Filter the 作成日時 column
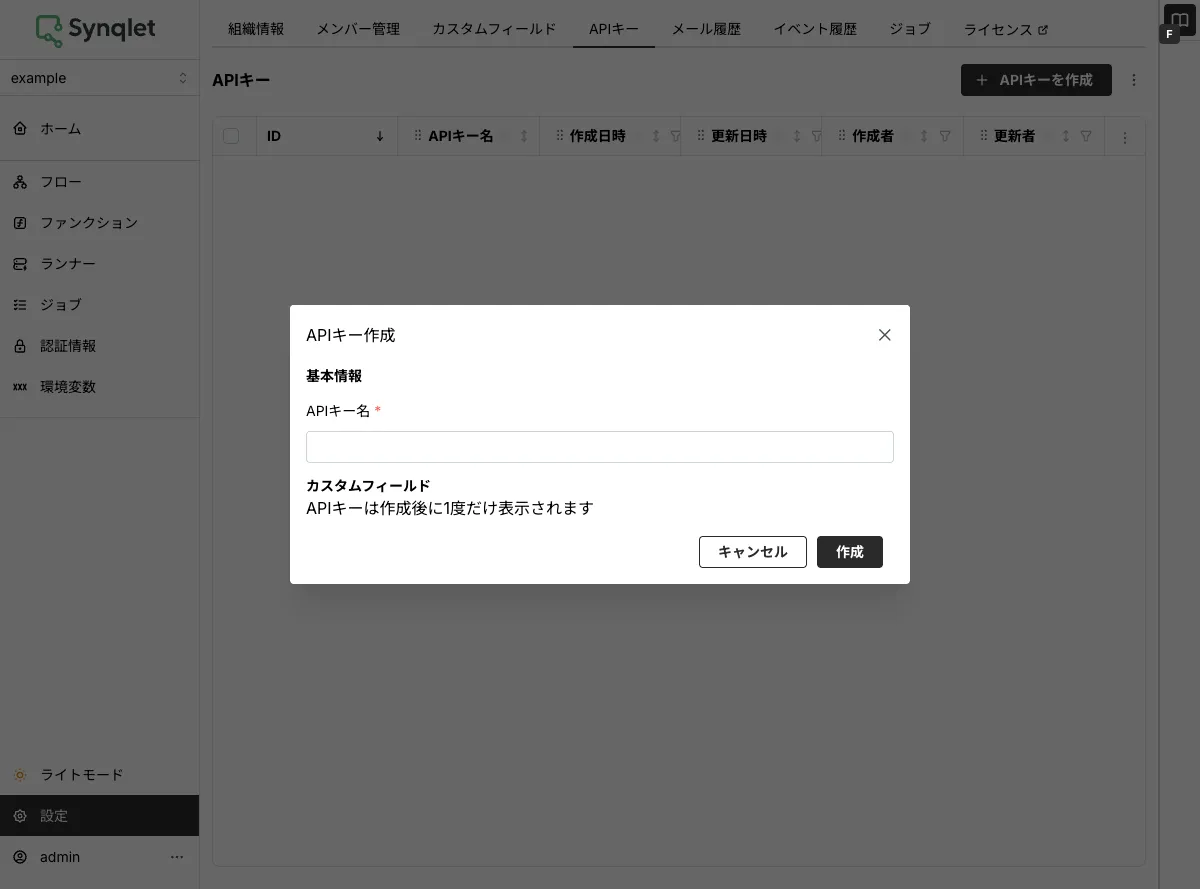 675,136
